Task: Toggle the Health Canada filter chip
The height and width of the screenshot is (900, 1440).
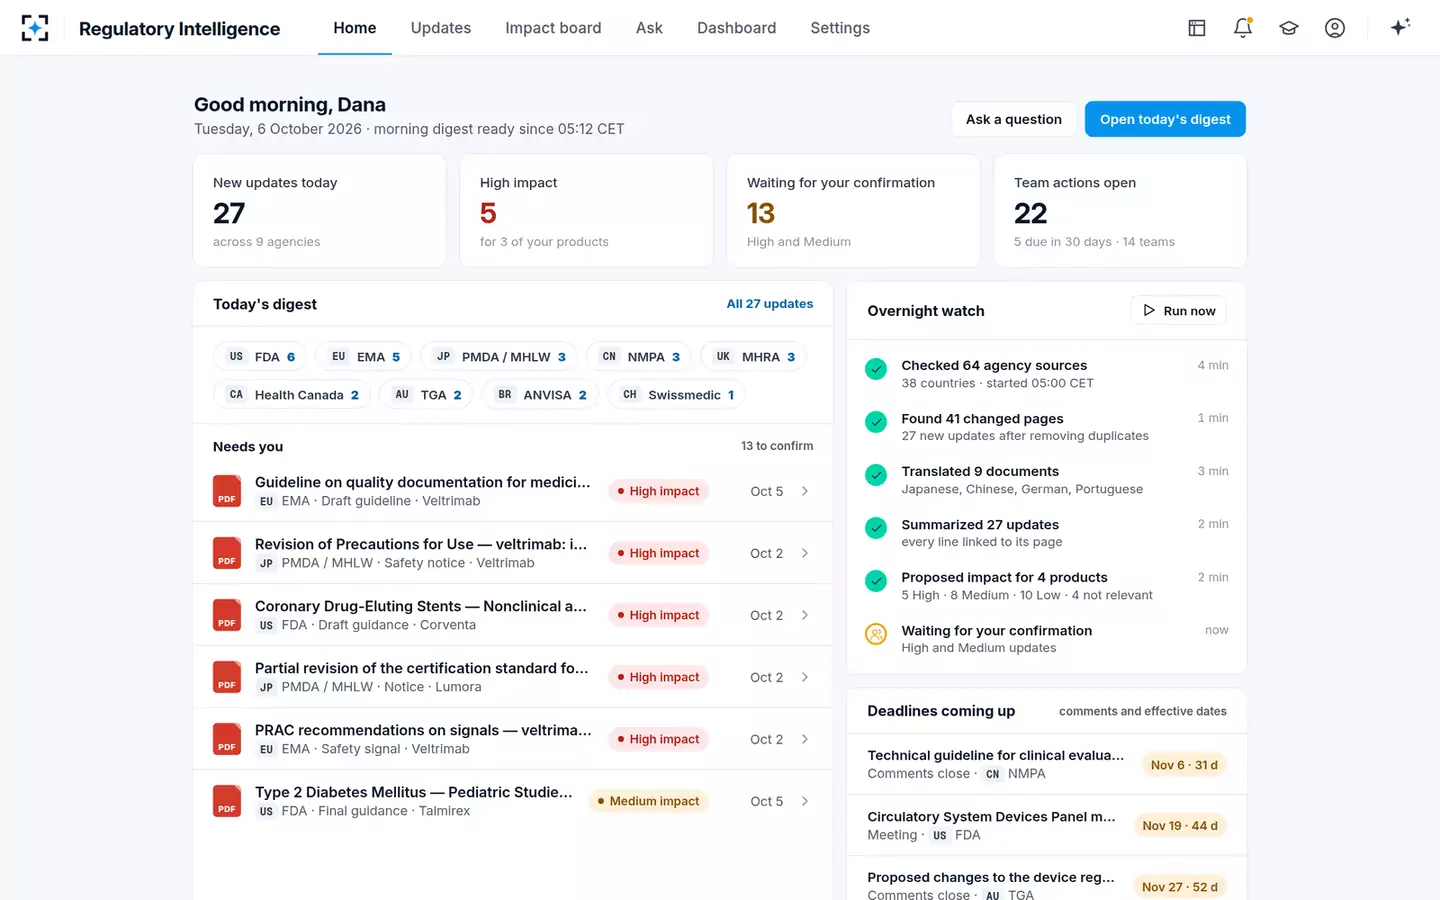Action: (x=292, y=395)
